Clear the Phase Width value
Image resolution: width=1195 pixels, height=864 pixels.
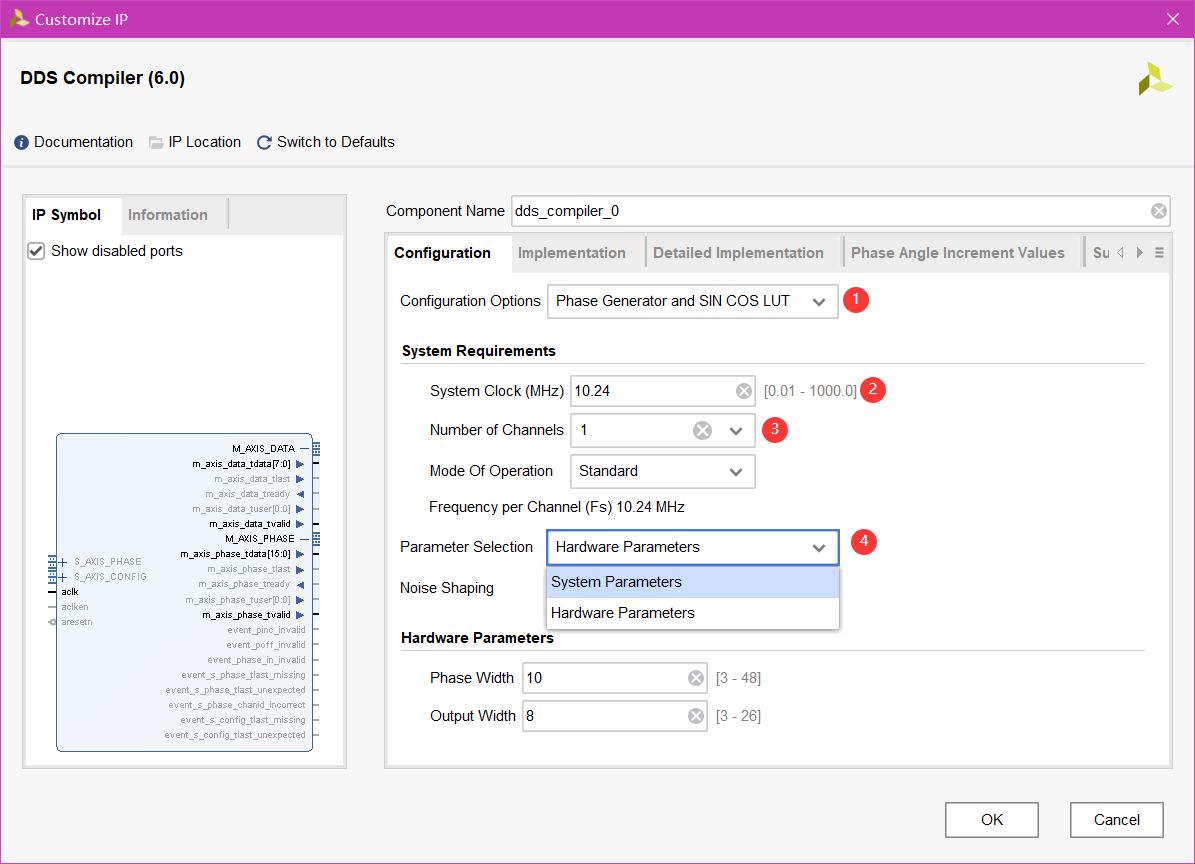(696, 678)
